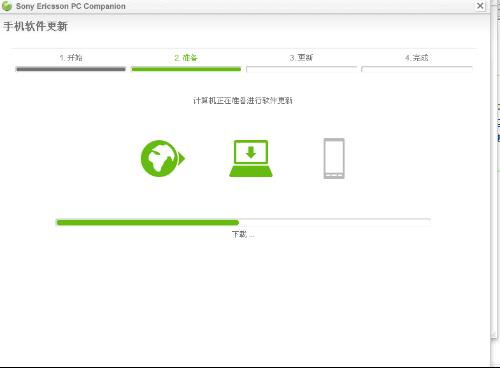
Task: Click the empty step 4 progress bar
Action: click(417, 69)
